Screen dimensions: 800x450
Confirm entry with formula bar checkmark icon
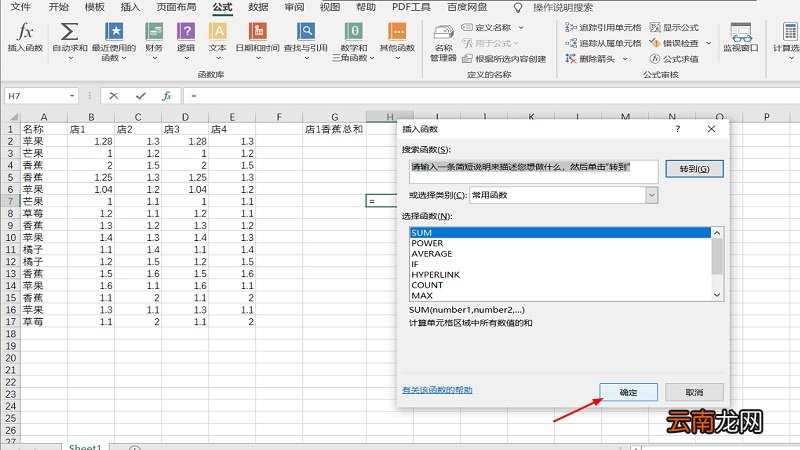pos(141,96)
